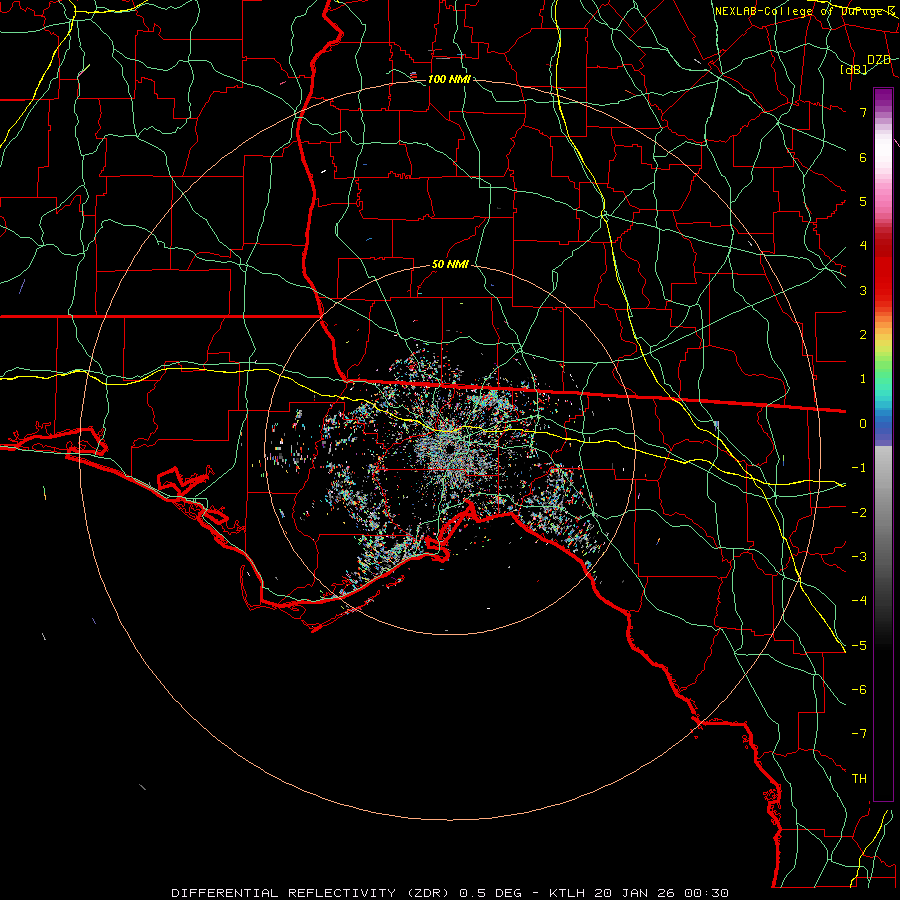
Task: Click the 2 value on the scale
Action: point(863,335)
